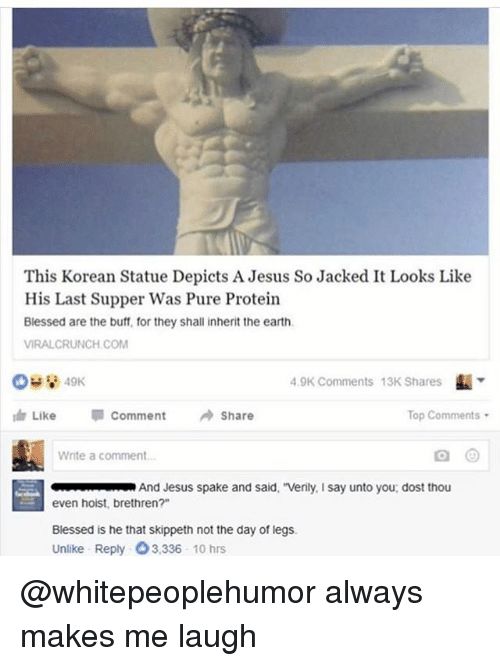
Task: Click the Share arrow icon
Action: (206, 415)
